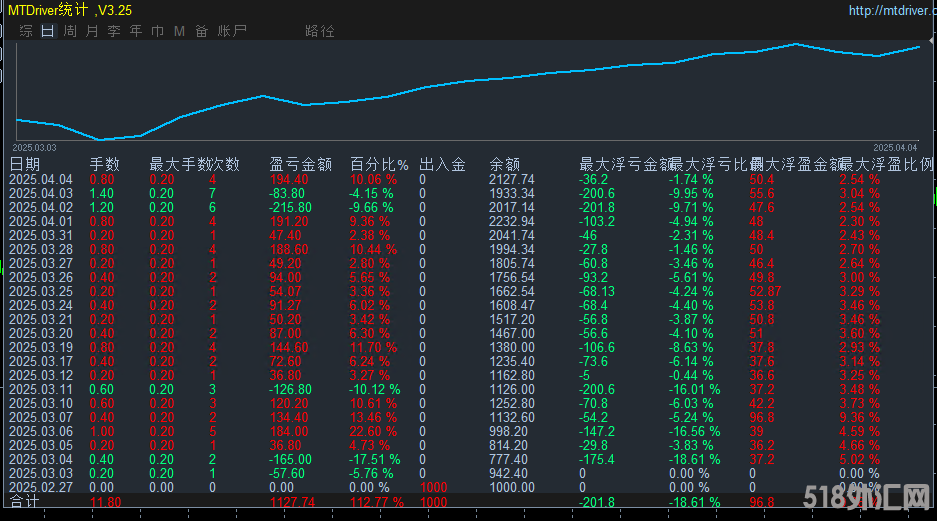Click the -215.80 loss value
The image size is (937, 521).
[290, 207]
